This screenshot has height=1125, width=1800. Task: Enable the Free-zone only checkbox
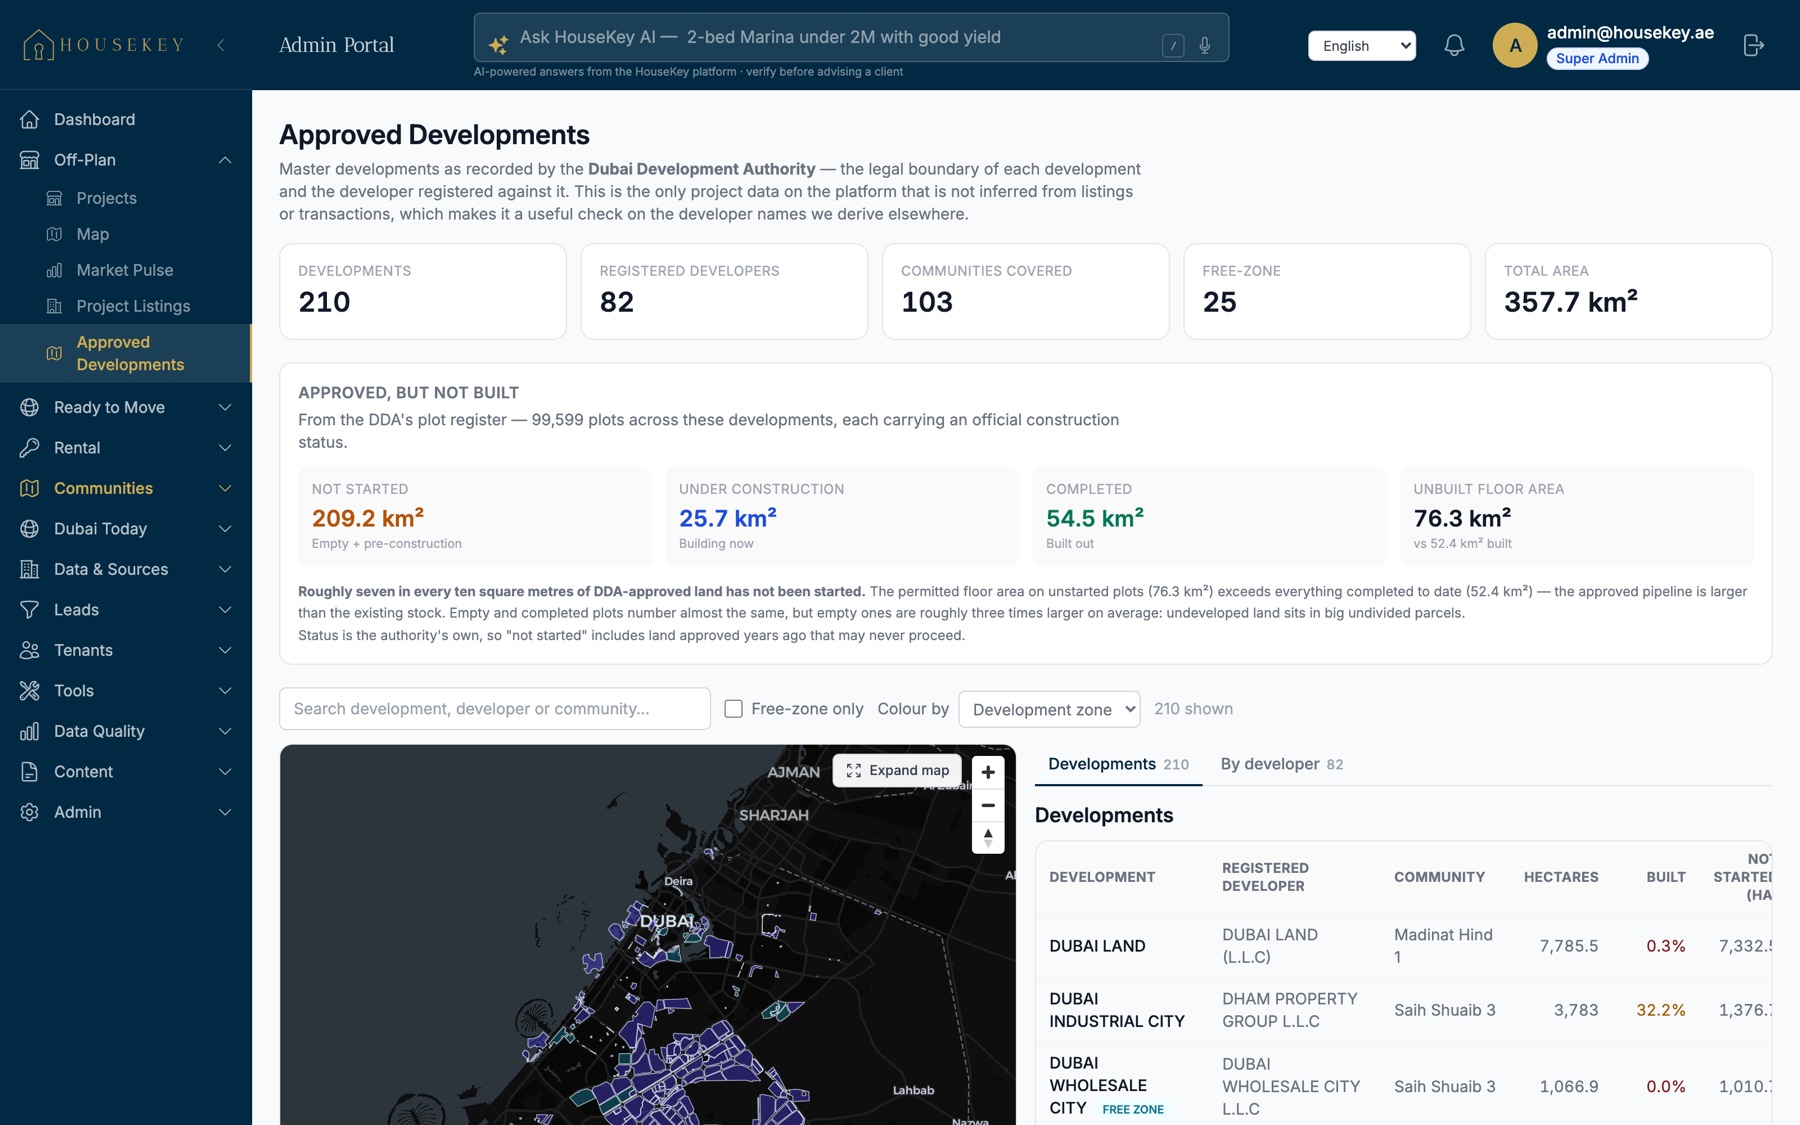point(733,709)
